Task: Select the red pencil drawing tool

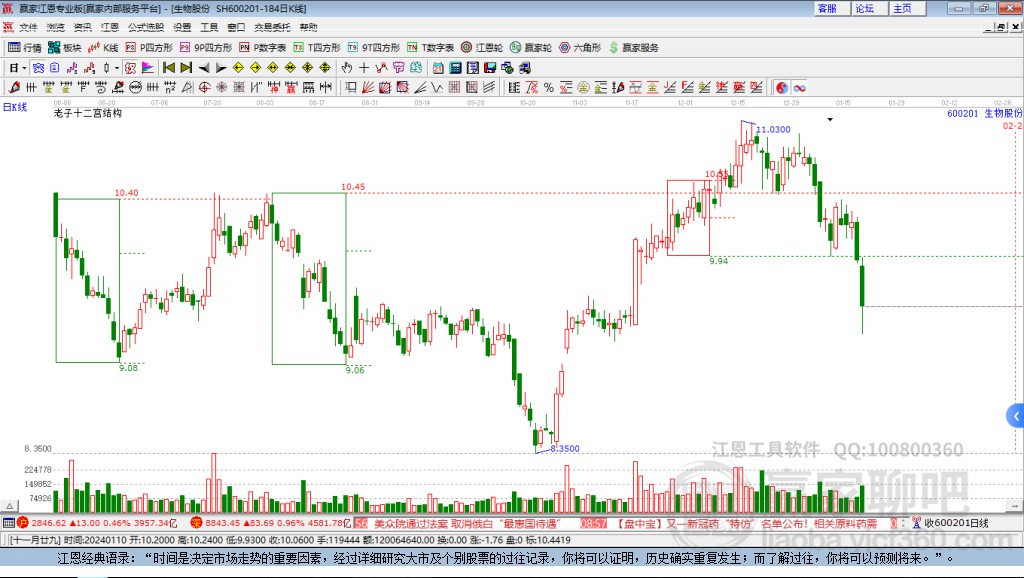Action: (14, 88)
